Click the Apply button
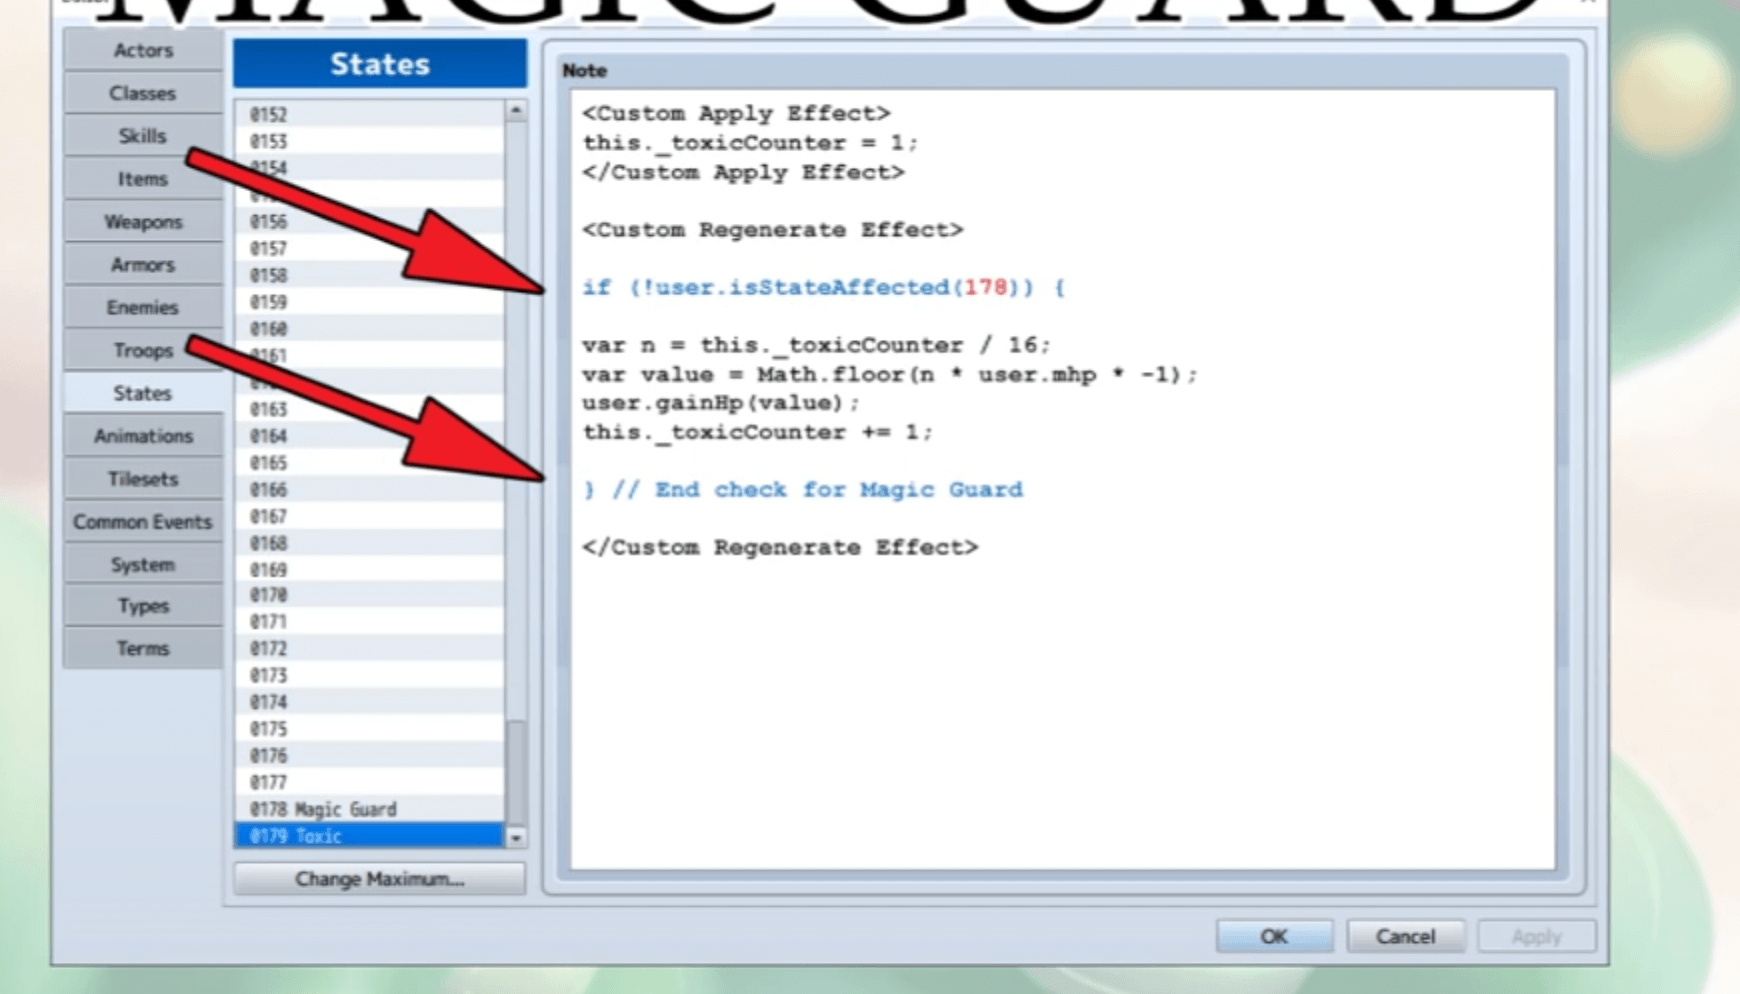The width and height of the screenshot is (1740, 994). 1536,937
